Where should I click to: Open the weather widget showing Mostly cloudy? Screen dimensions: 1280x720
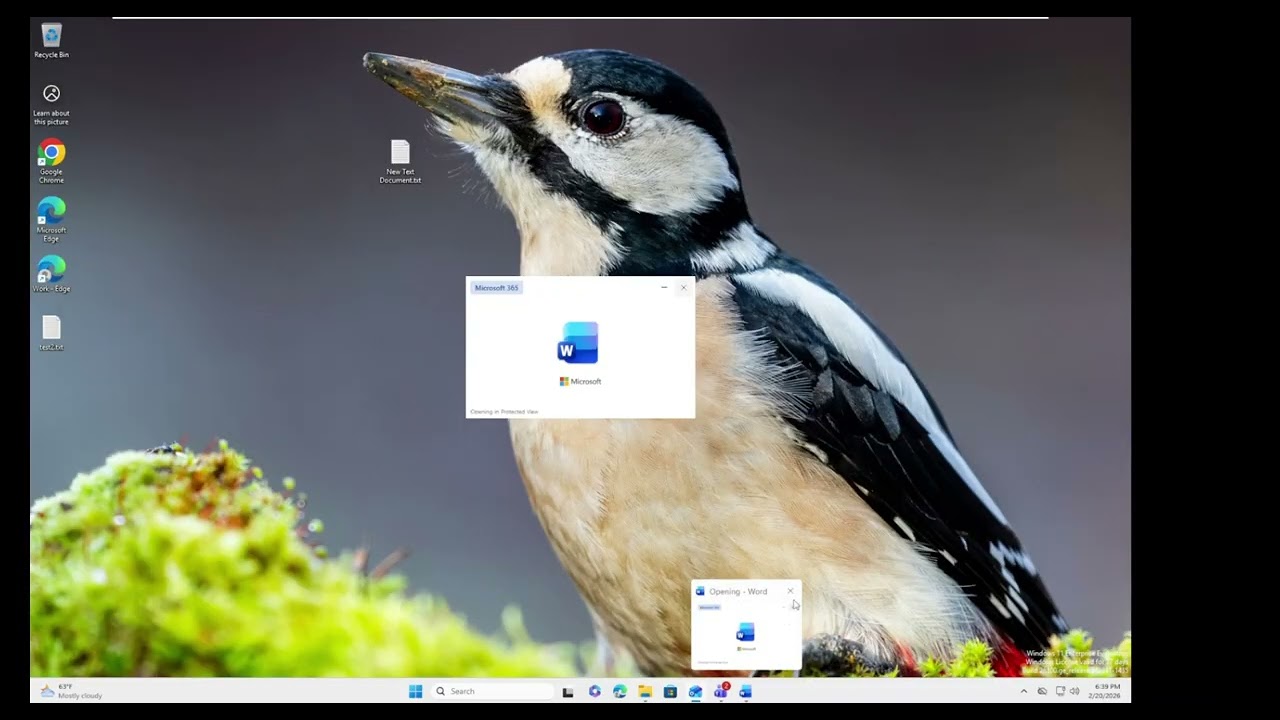click(x=71, y=691)
